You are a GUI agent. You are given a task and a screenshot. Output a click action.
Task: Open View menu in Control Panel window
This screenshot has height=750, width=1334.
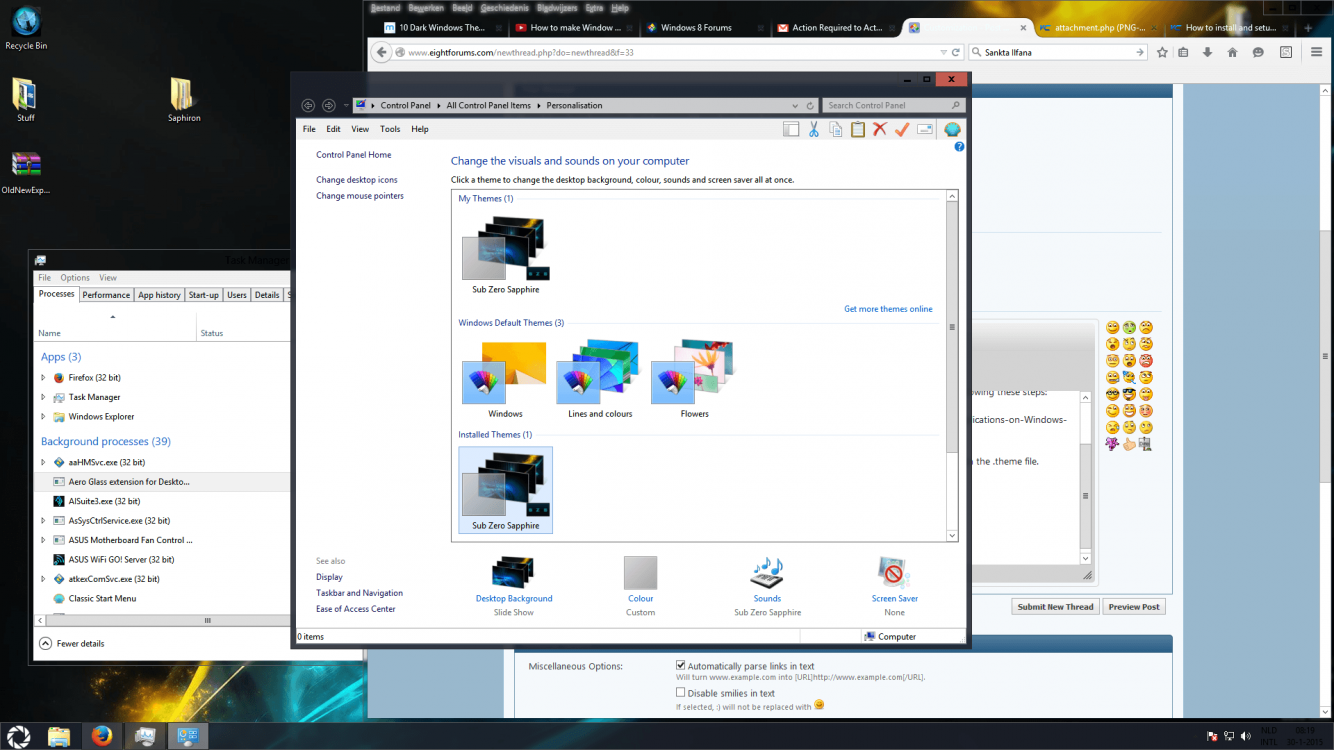[x=360, y=129]
